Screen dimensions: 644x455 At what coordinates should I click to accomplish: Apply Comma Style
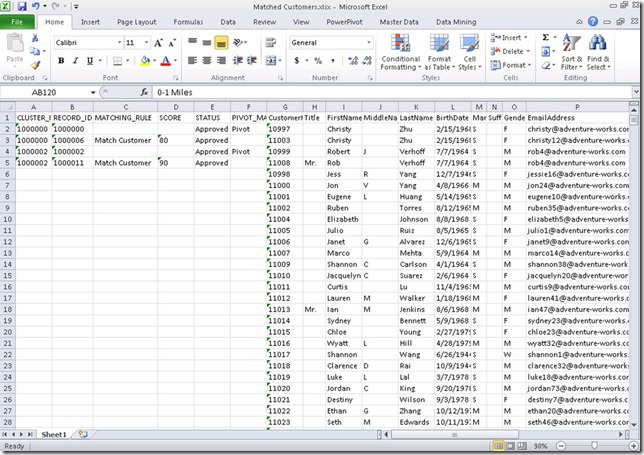pyautogui.click(x=332, y=61)
